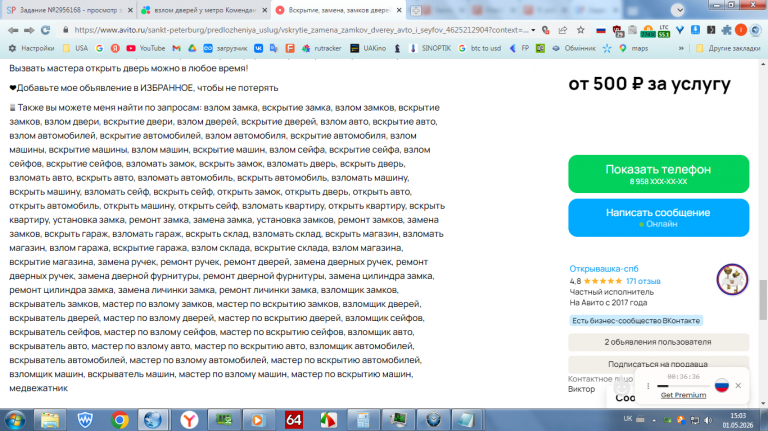Click the Get Premium link
Screen dimensions: 768x431
click(683, 395)
